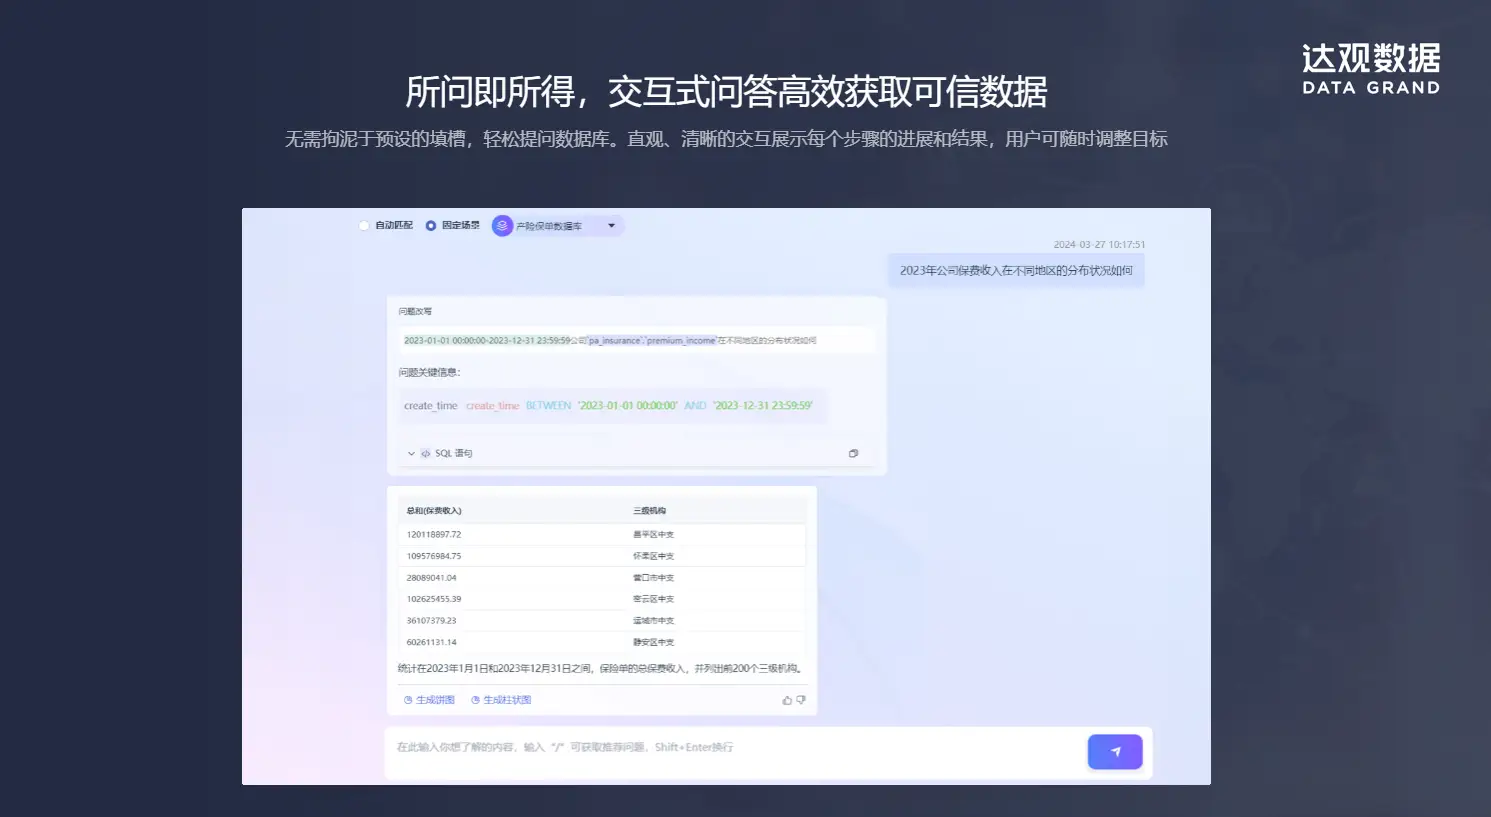Image resolution: width=1491 pixels, height=817 pixels.
Task: Click the 生成饼图 link
Action: [435, 699]
